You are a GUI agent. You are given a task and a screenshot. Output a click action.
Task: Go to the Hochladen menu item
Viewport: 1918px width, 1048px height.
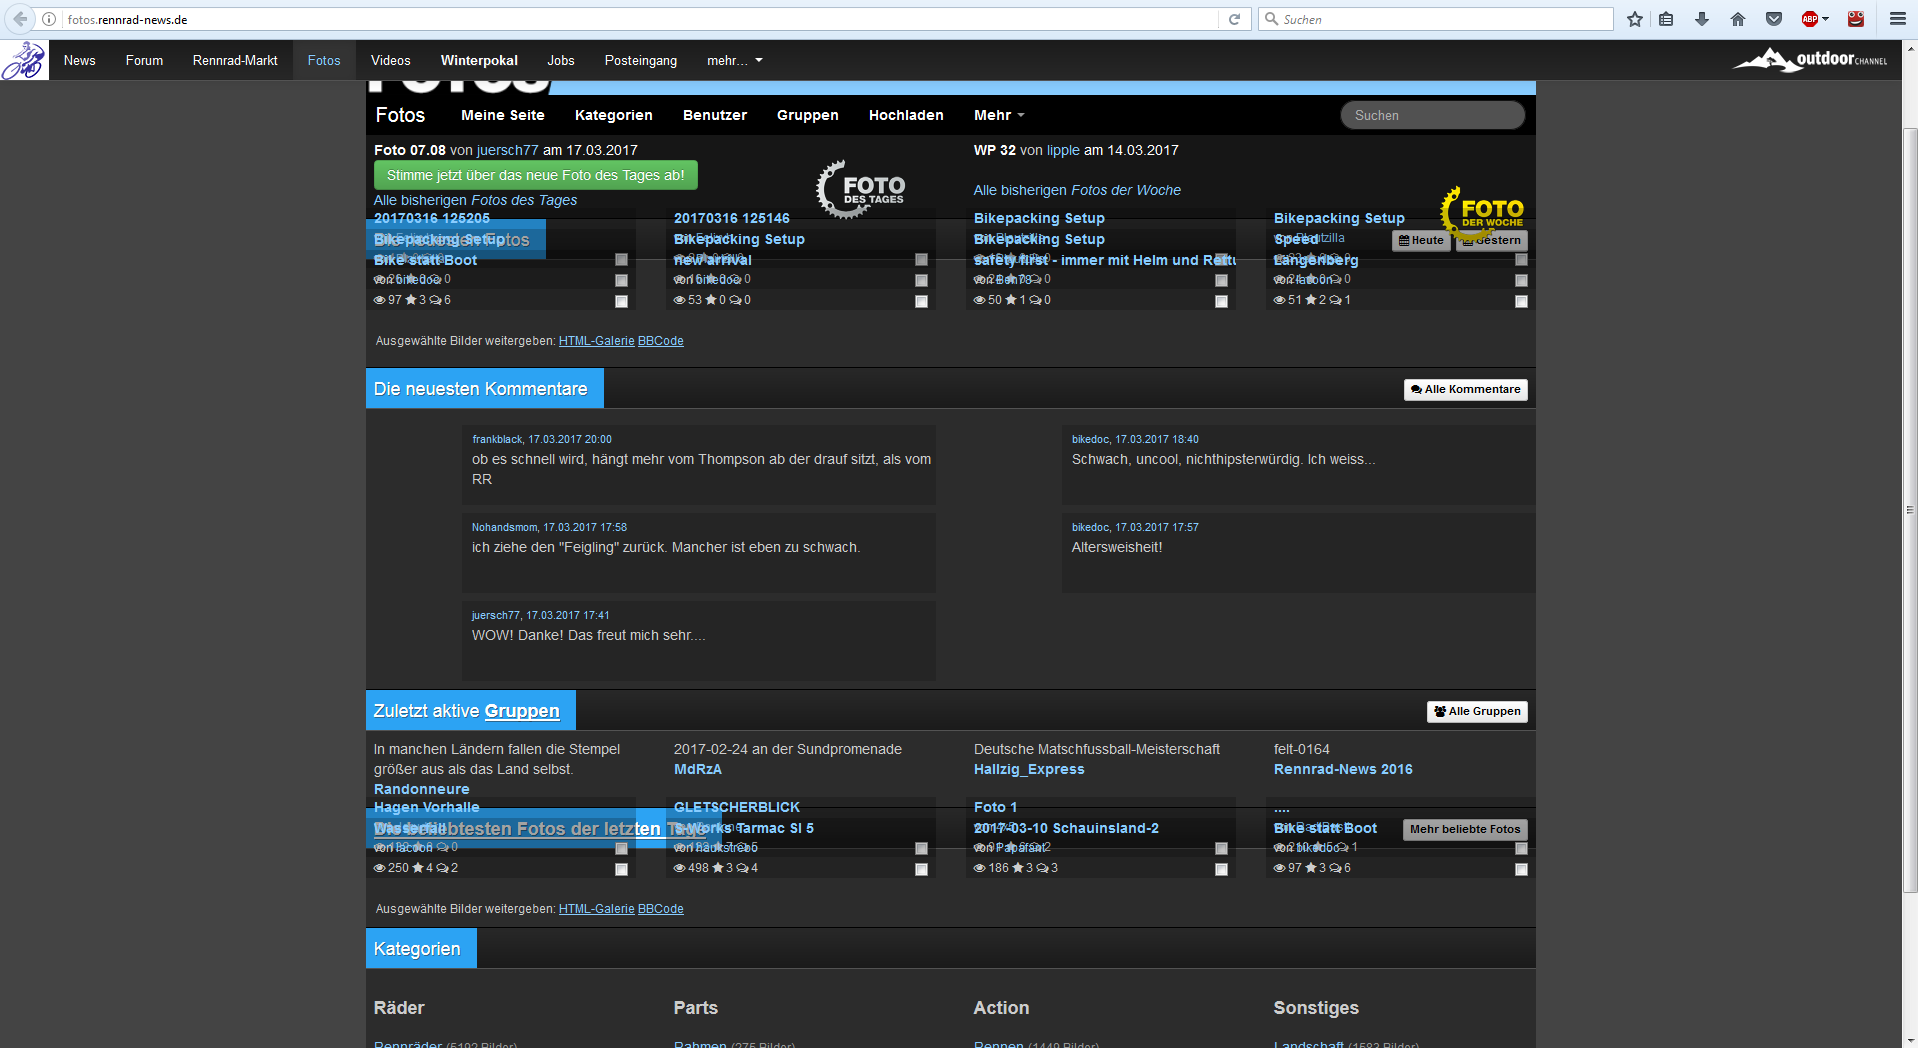click(905, 116)
